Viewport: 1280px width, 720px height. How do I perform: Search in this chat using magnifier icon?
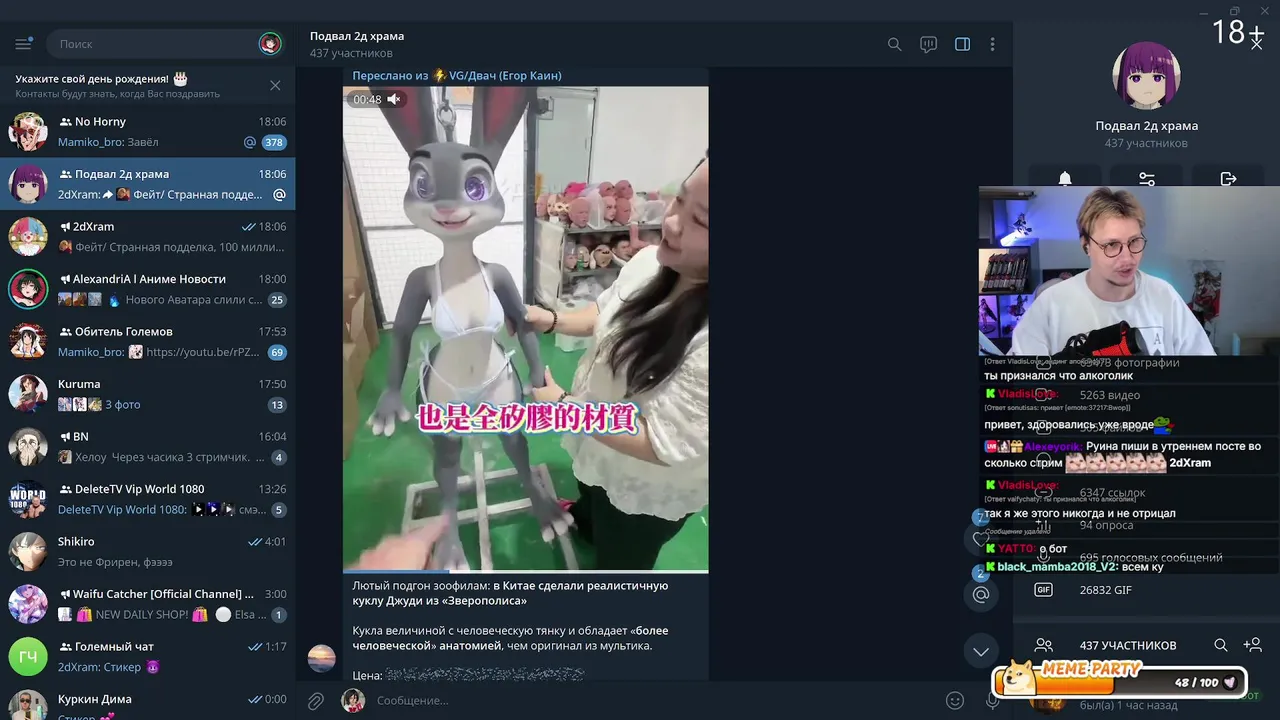(895, 44)
